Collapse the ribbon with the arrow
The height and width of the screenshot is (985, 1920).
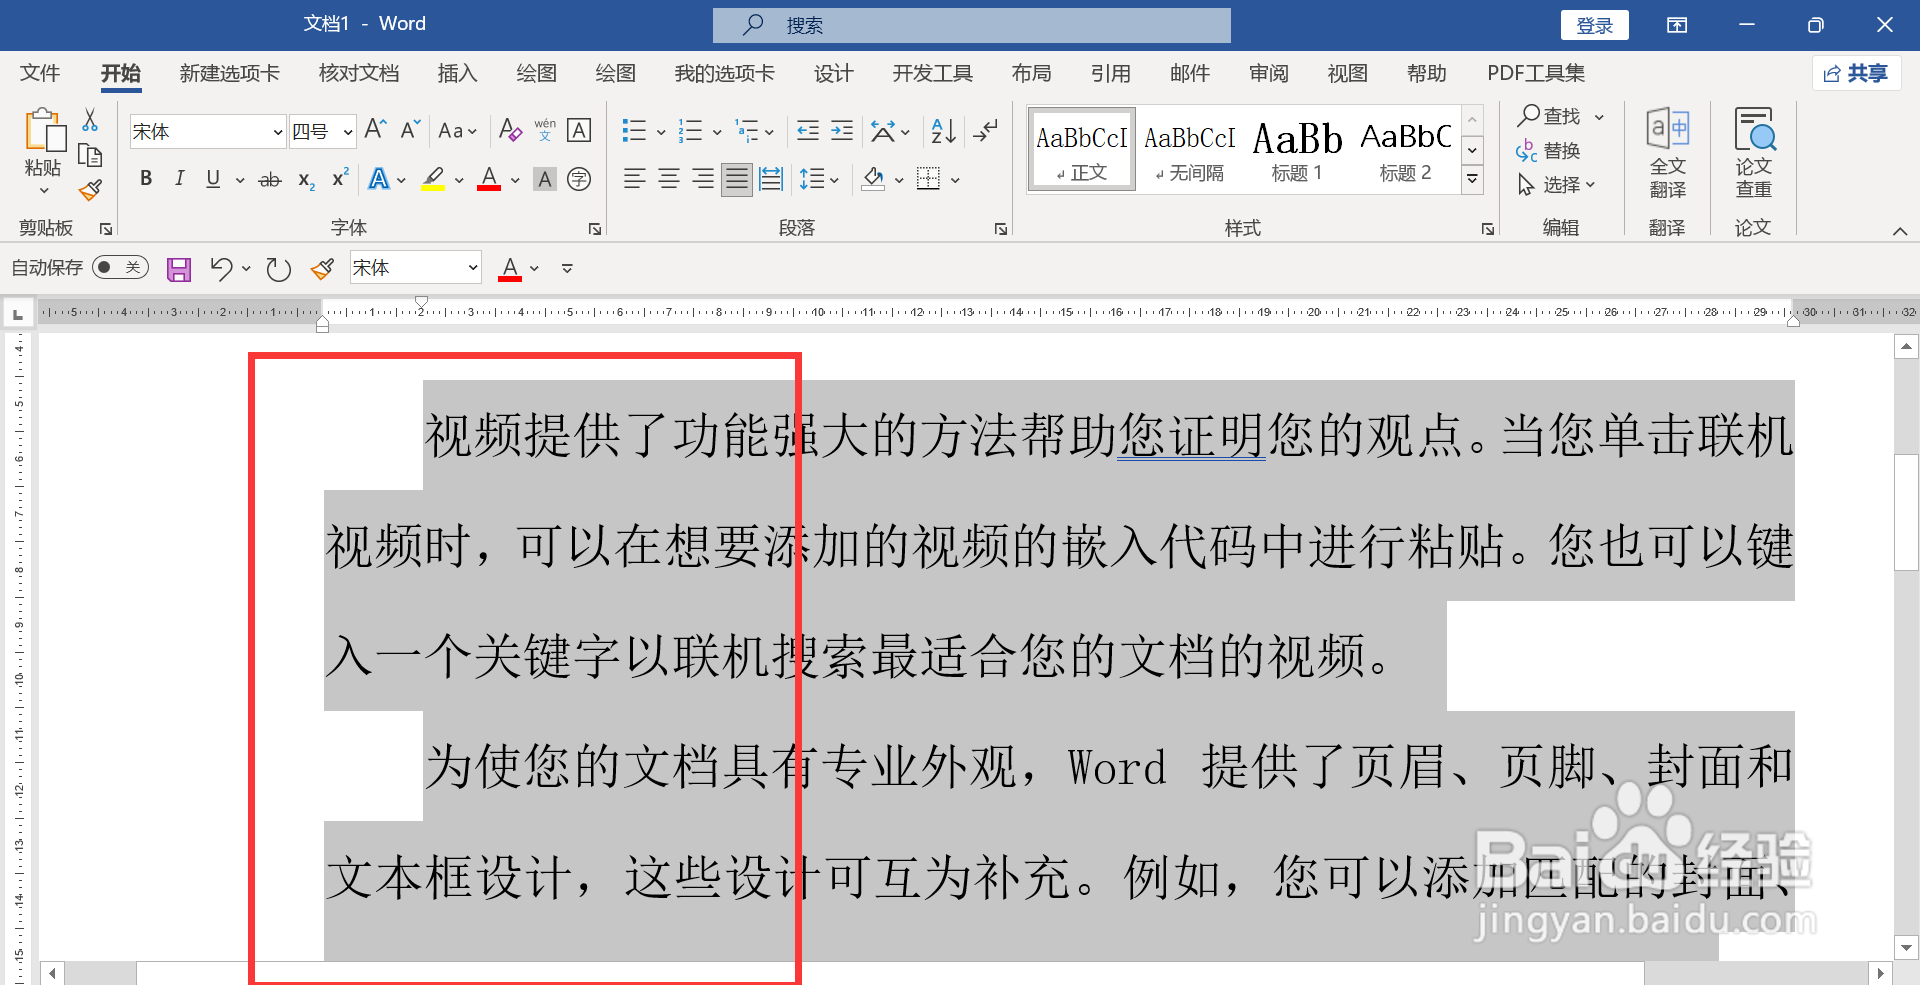[x=1899, y=231]
